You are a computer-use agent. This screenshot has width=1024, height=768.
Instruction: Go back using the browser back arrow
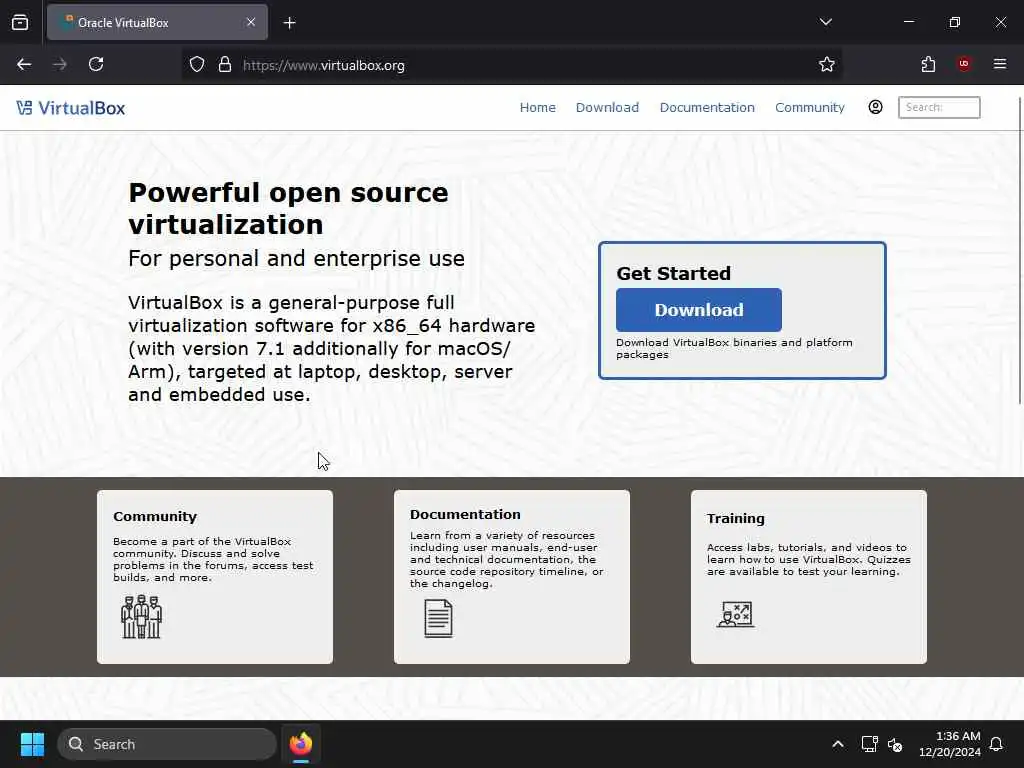pyautogui.click(x=24, y=64)
